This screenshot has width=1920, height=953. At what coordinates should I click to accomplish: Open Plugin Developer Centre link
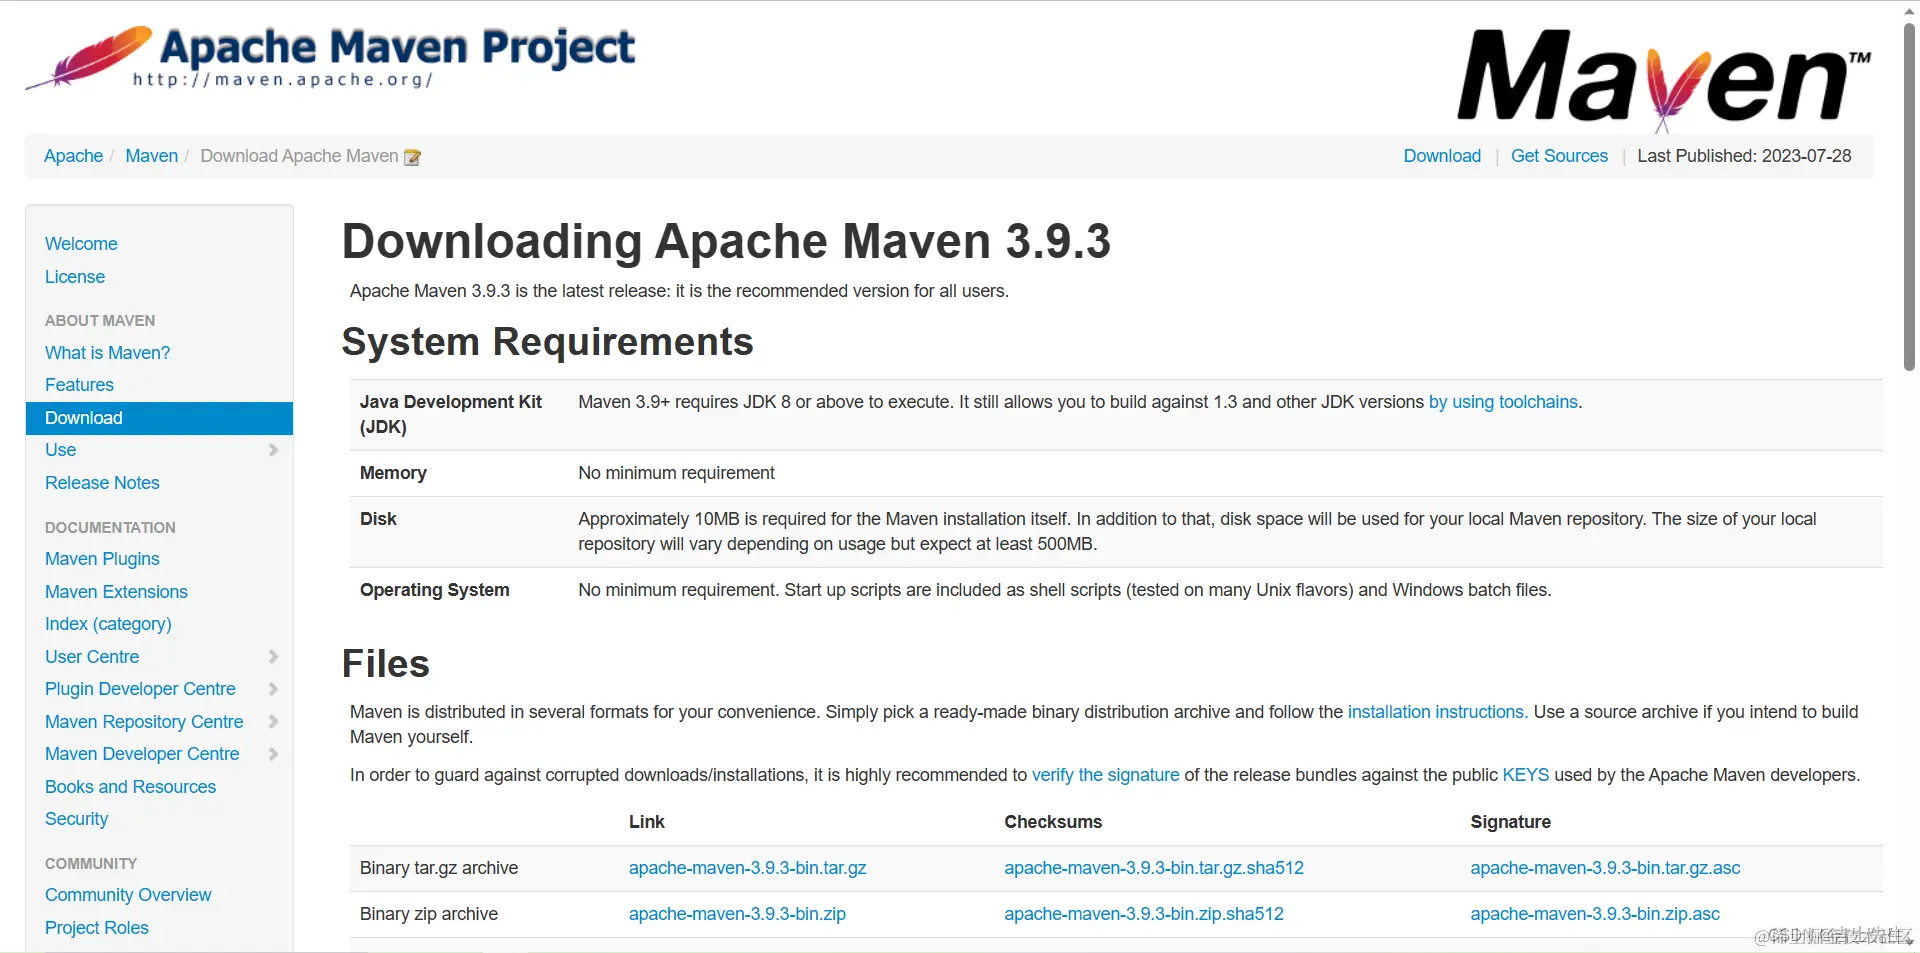[140, 689]
